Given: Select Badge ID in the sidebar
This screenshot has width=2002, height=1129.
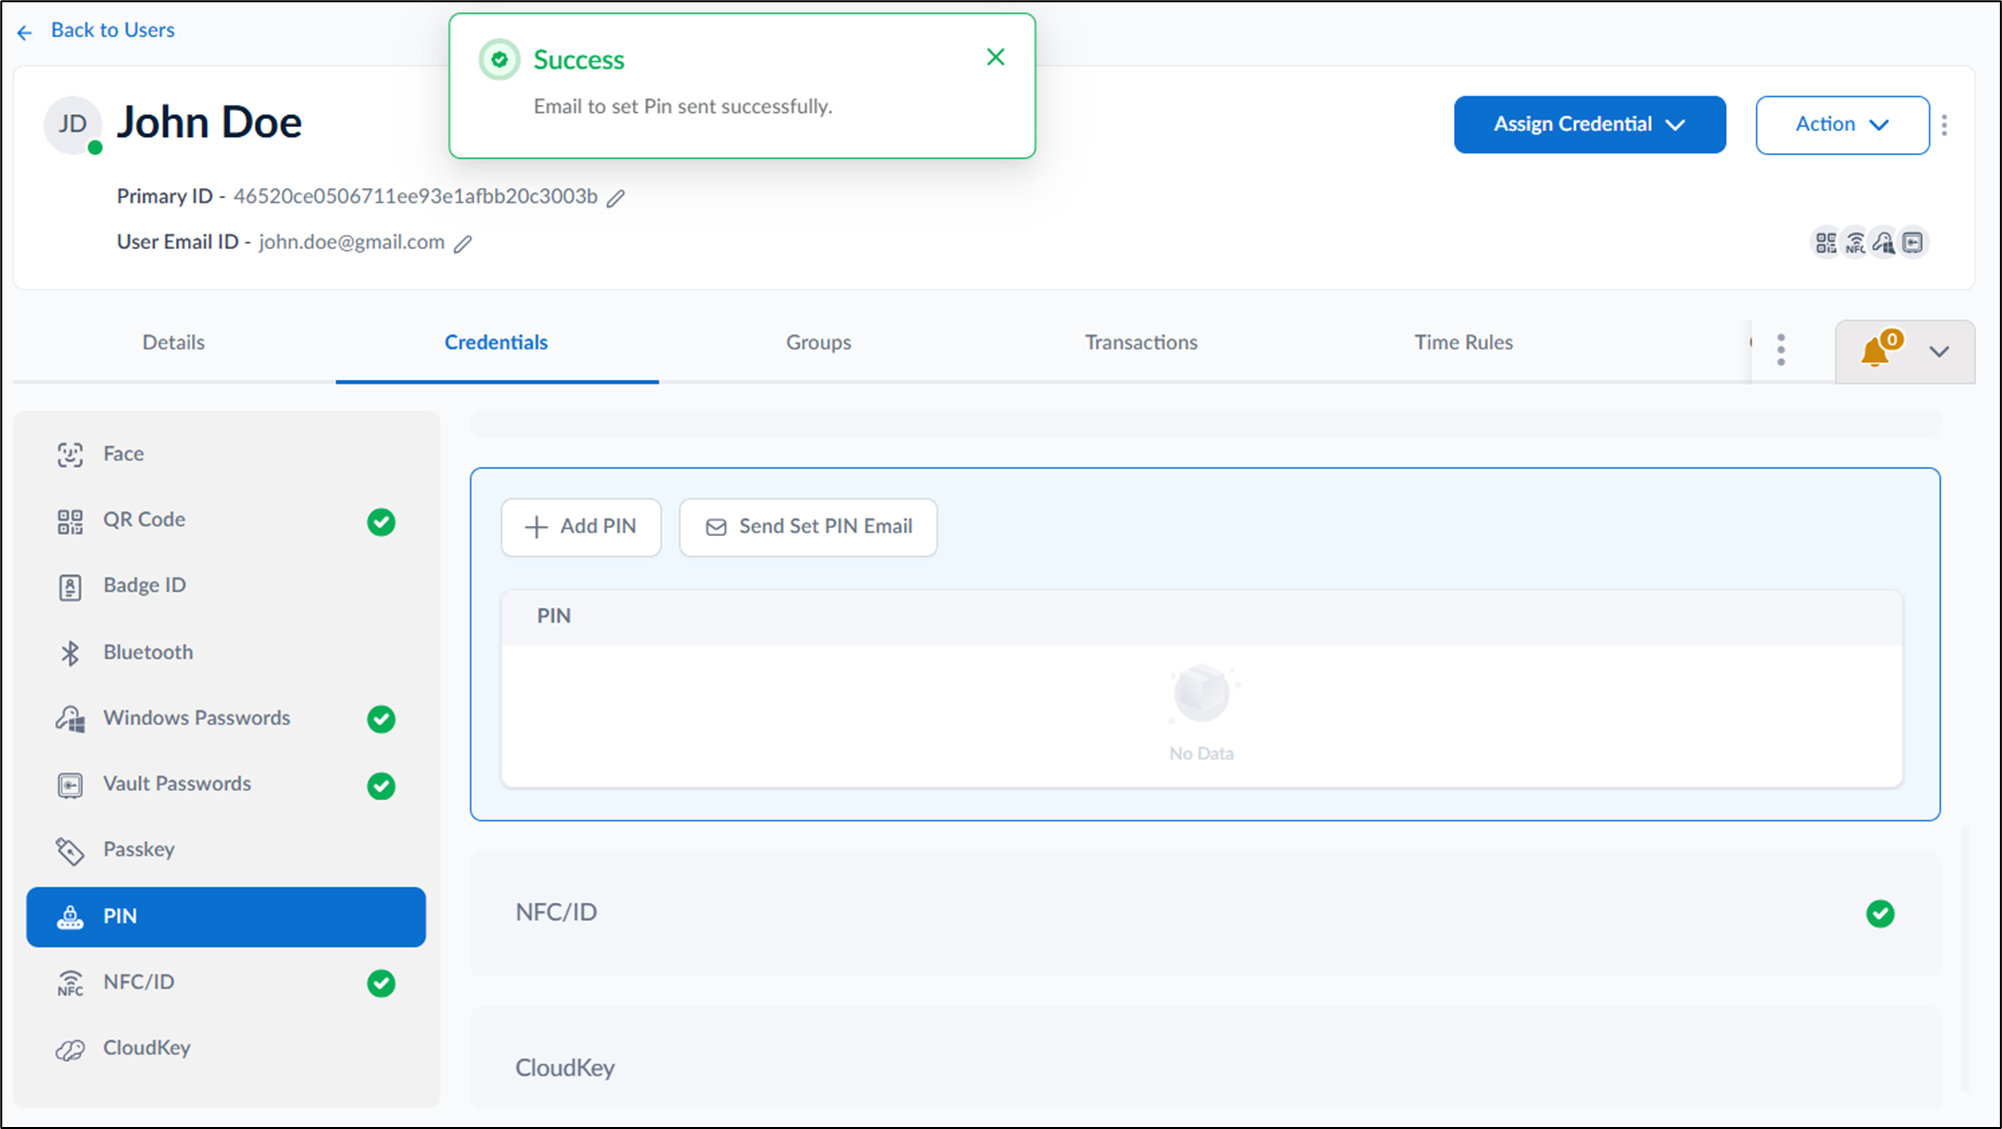Looking at the screenshot, I should 226,586.
